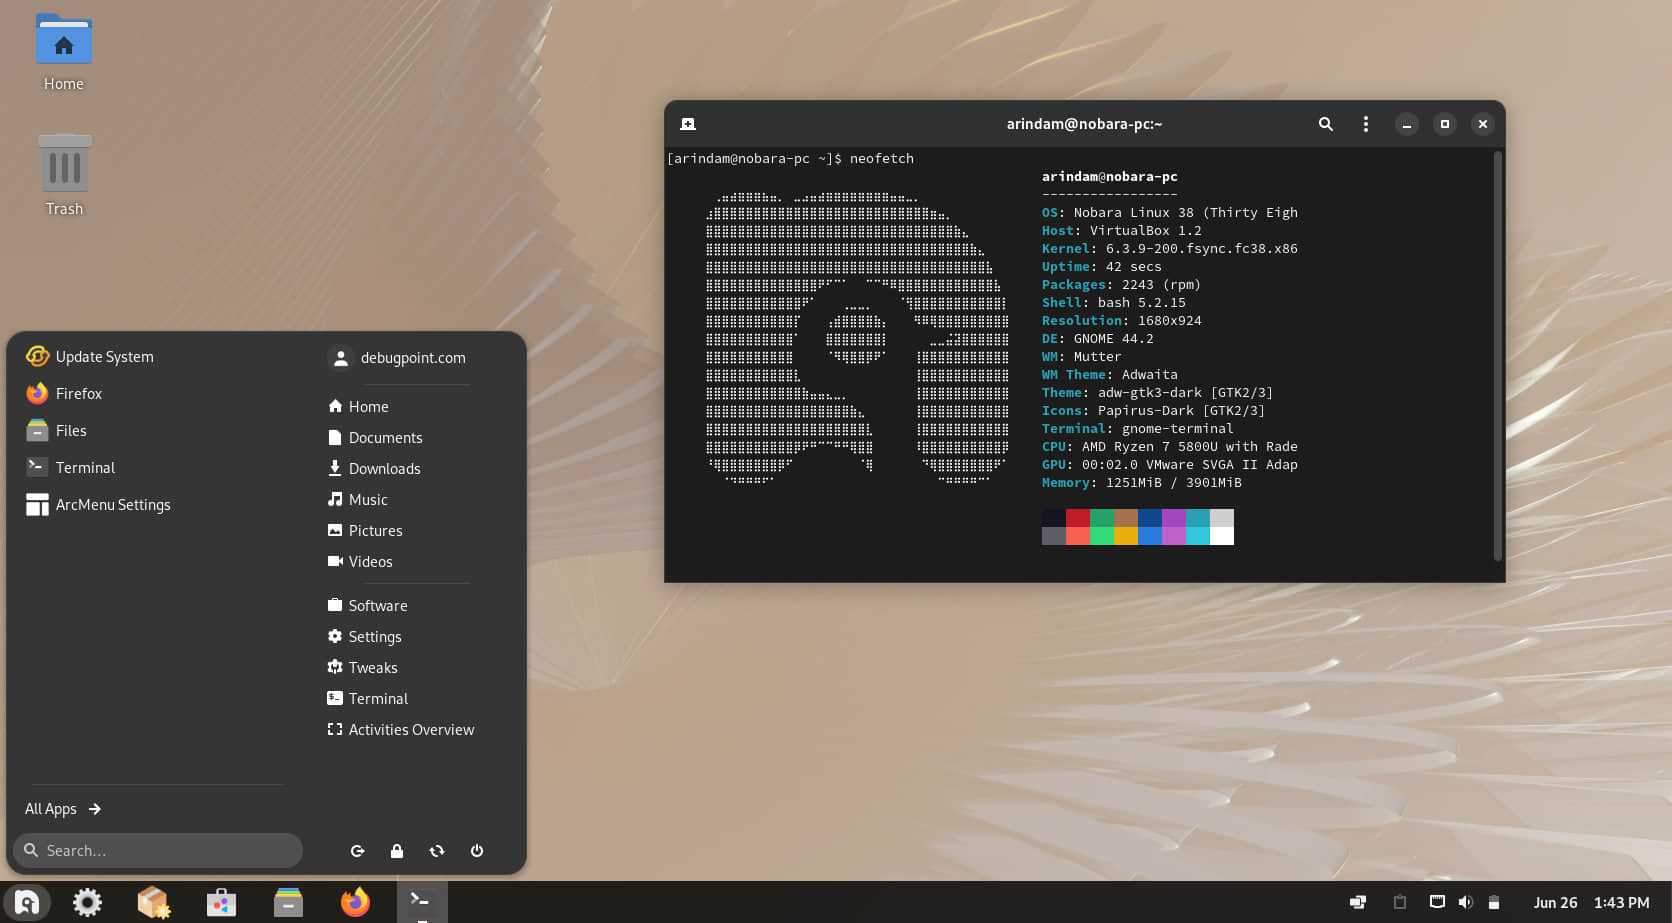Open the terminal's three-dot menu
The height and width of the screenshot is (923, 1672).
[1365, 124]
